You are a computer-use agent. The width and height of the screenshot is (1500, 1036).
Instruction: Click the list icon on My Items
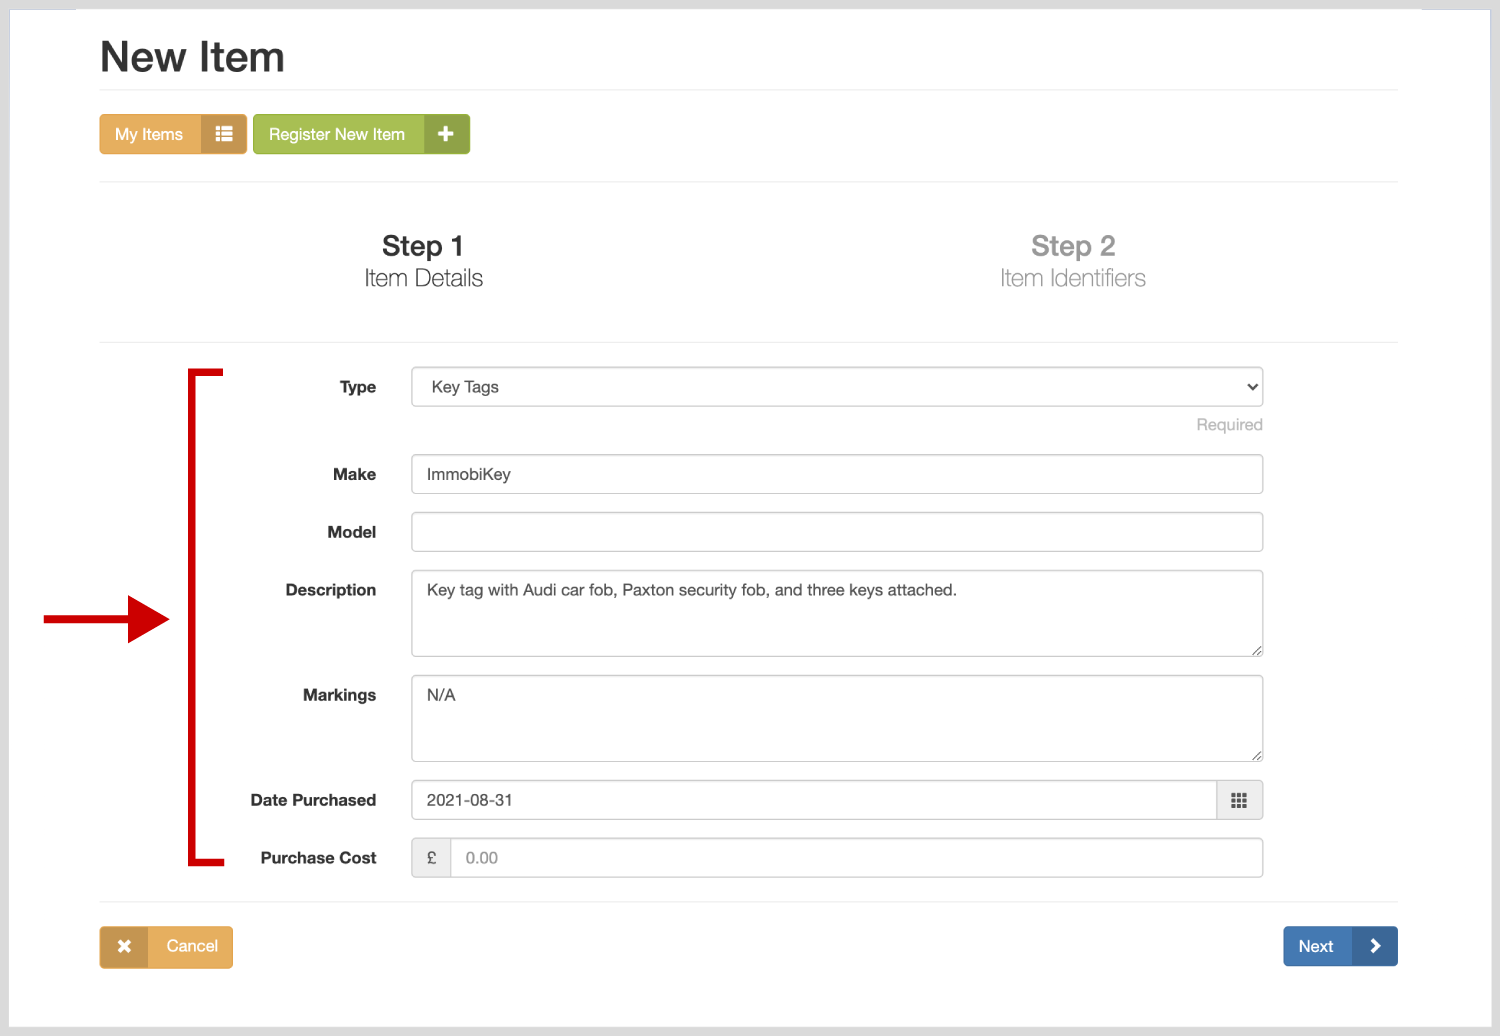(x=224, y=134)
